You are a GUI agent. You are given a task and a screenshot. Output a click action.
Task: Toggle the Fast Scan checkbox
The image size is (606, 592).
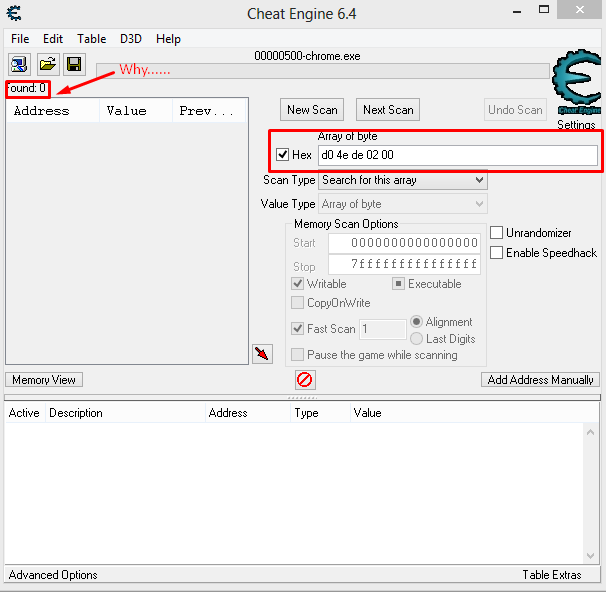[297, 329]
